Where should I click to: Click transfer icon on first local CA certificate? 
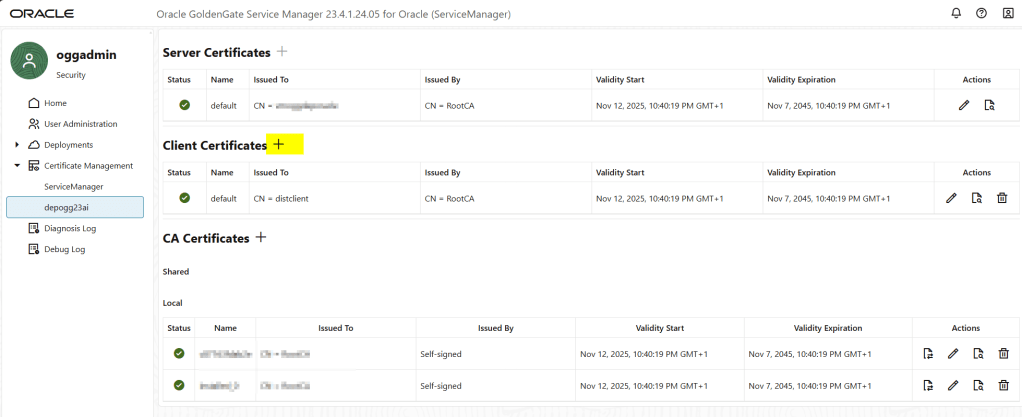(x=928, y=353)
